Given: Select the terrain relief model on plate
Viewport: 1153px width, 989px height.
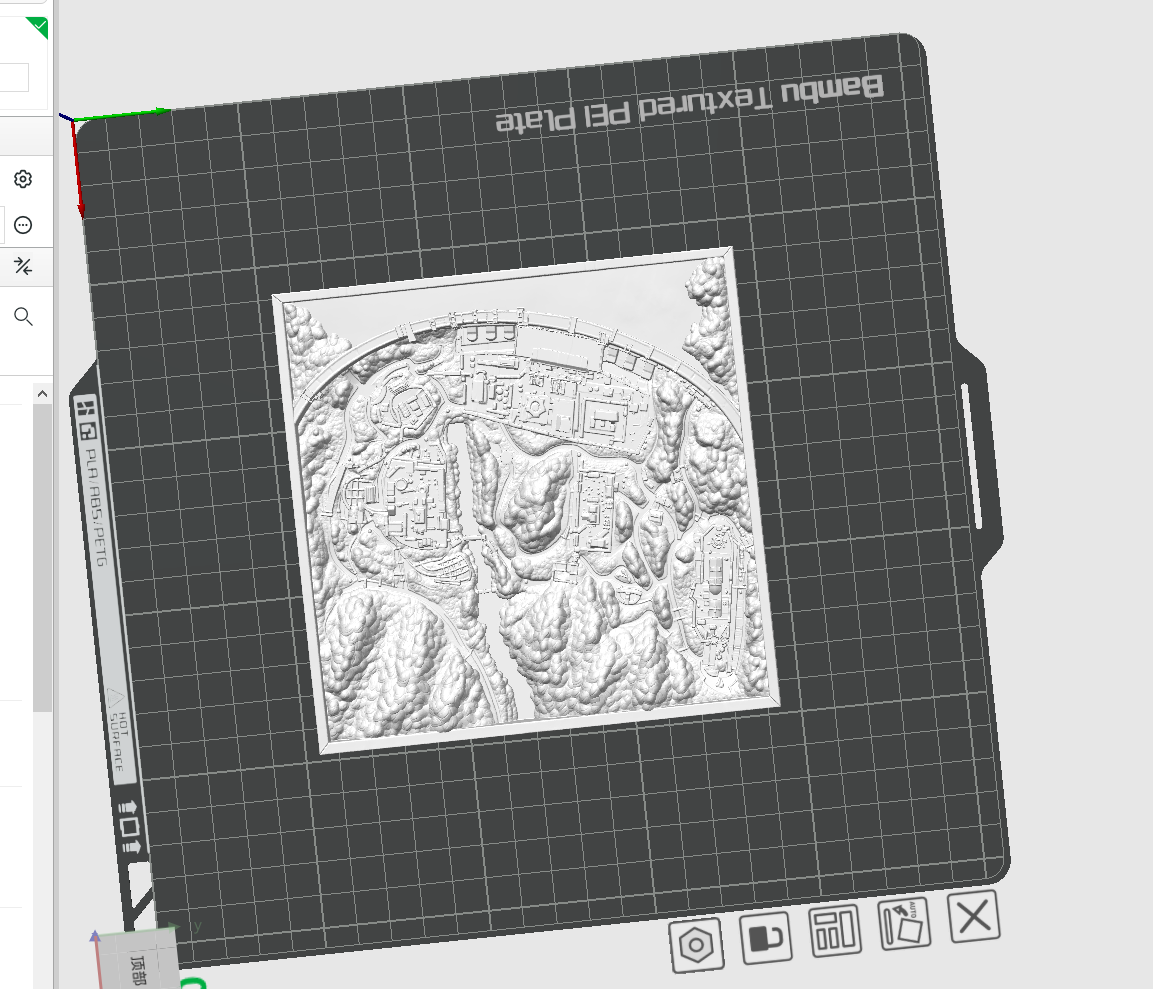Looking at the screenshot, I should coord(526,500).
